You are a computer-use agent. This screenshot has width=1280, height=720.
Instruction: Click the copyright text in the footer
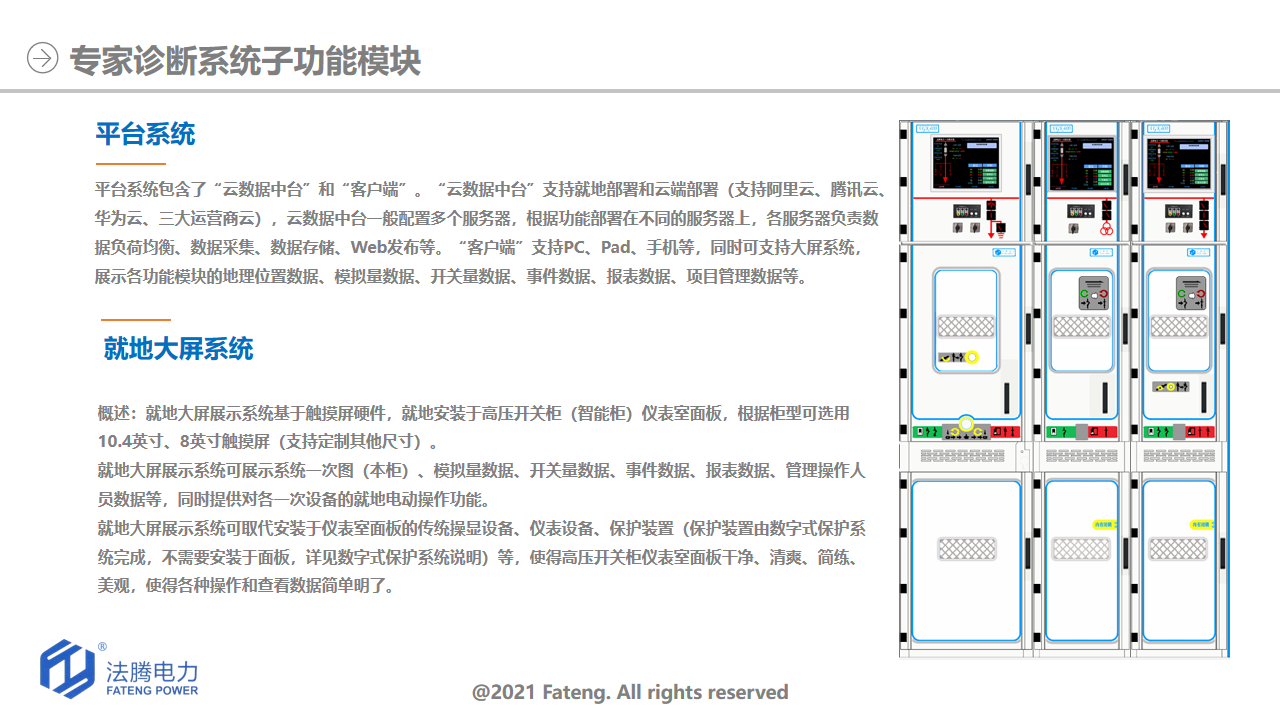tap(630, 692)
